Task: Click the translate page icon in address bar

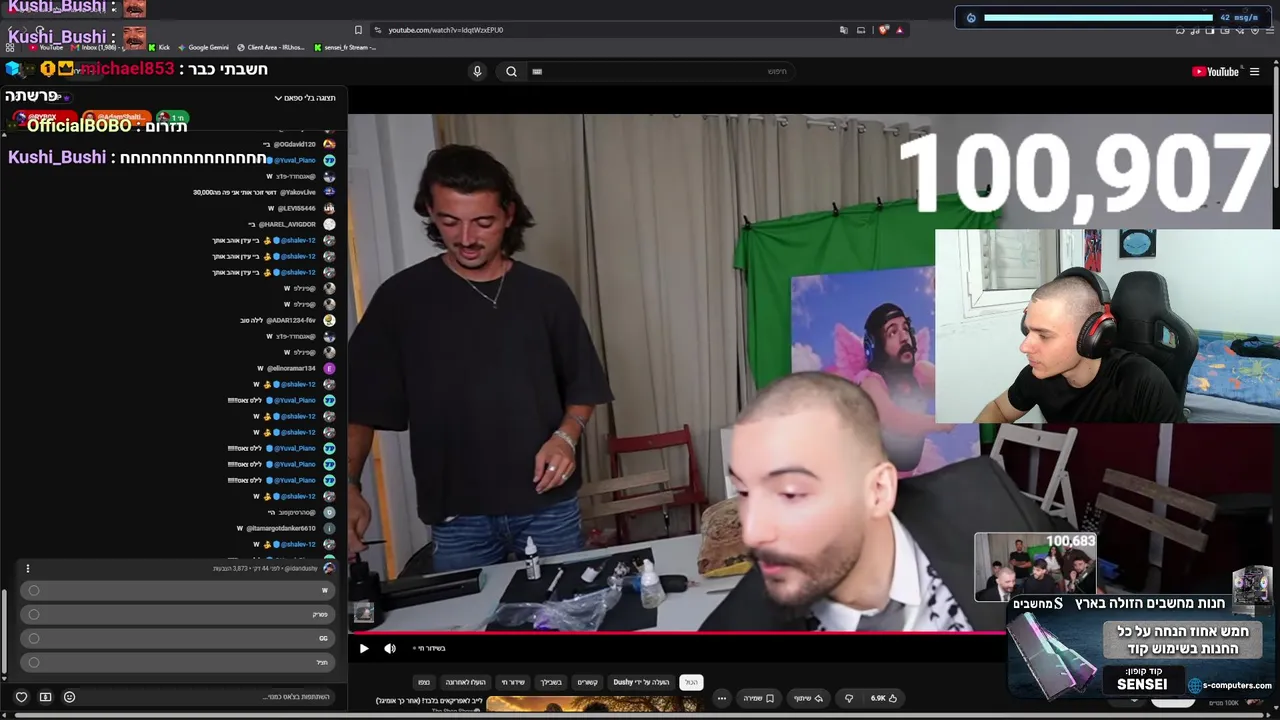Action: [844, 30]
